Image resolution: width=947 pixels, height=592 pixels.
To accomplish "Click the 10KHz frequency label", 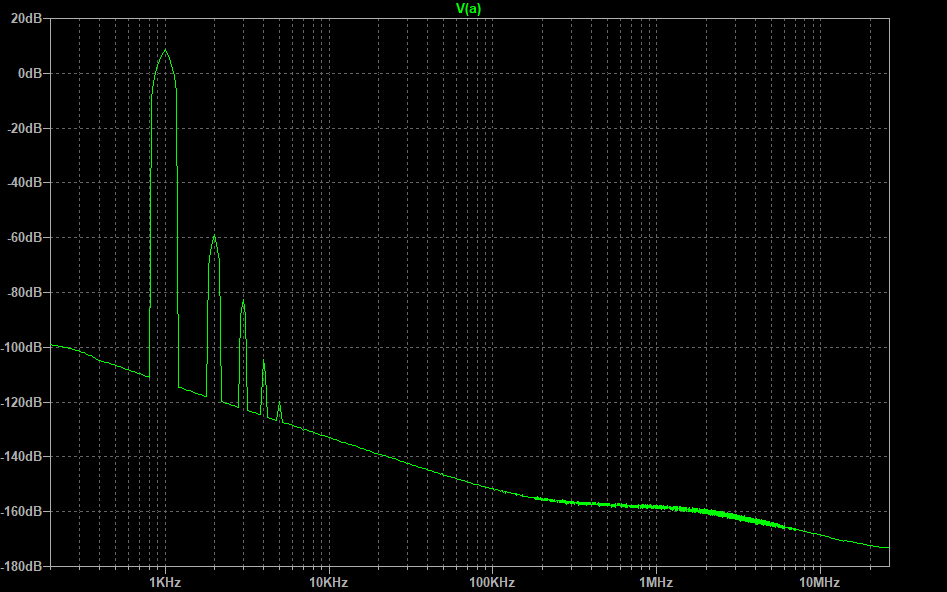I will click(x=329, y=582).
